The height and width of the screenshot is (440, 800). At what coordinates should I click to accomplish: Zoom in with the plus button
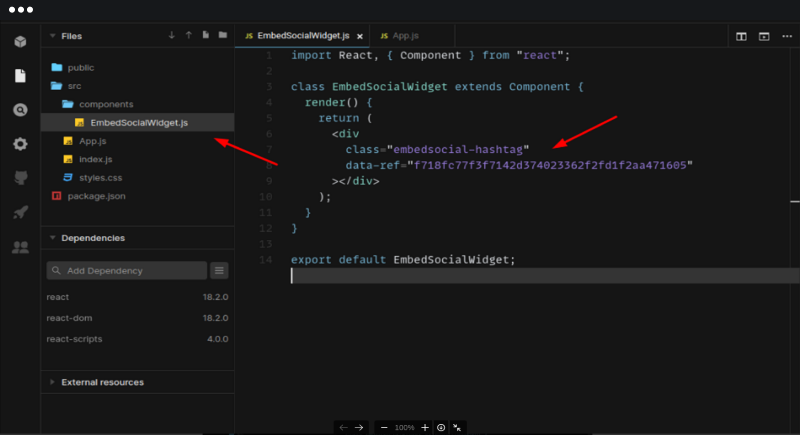[424, 427]
